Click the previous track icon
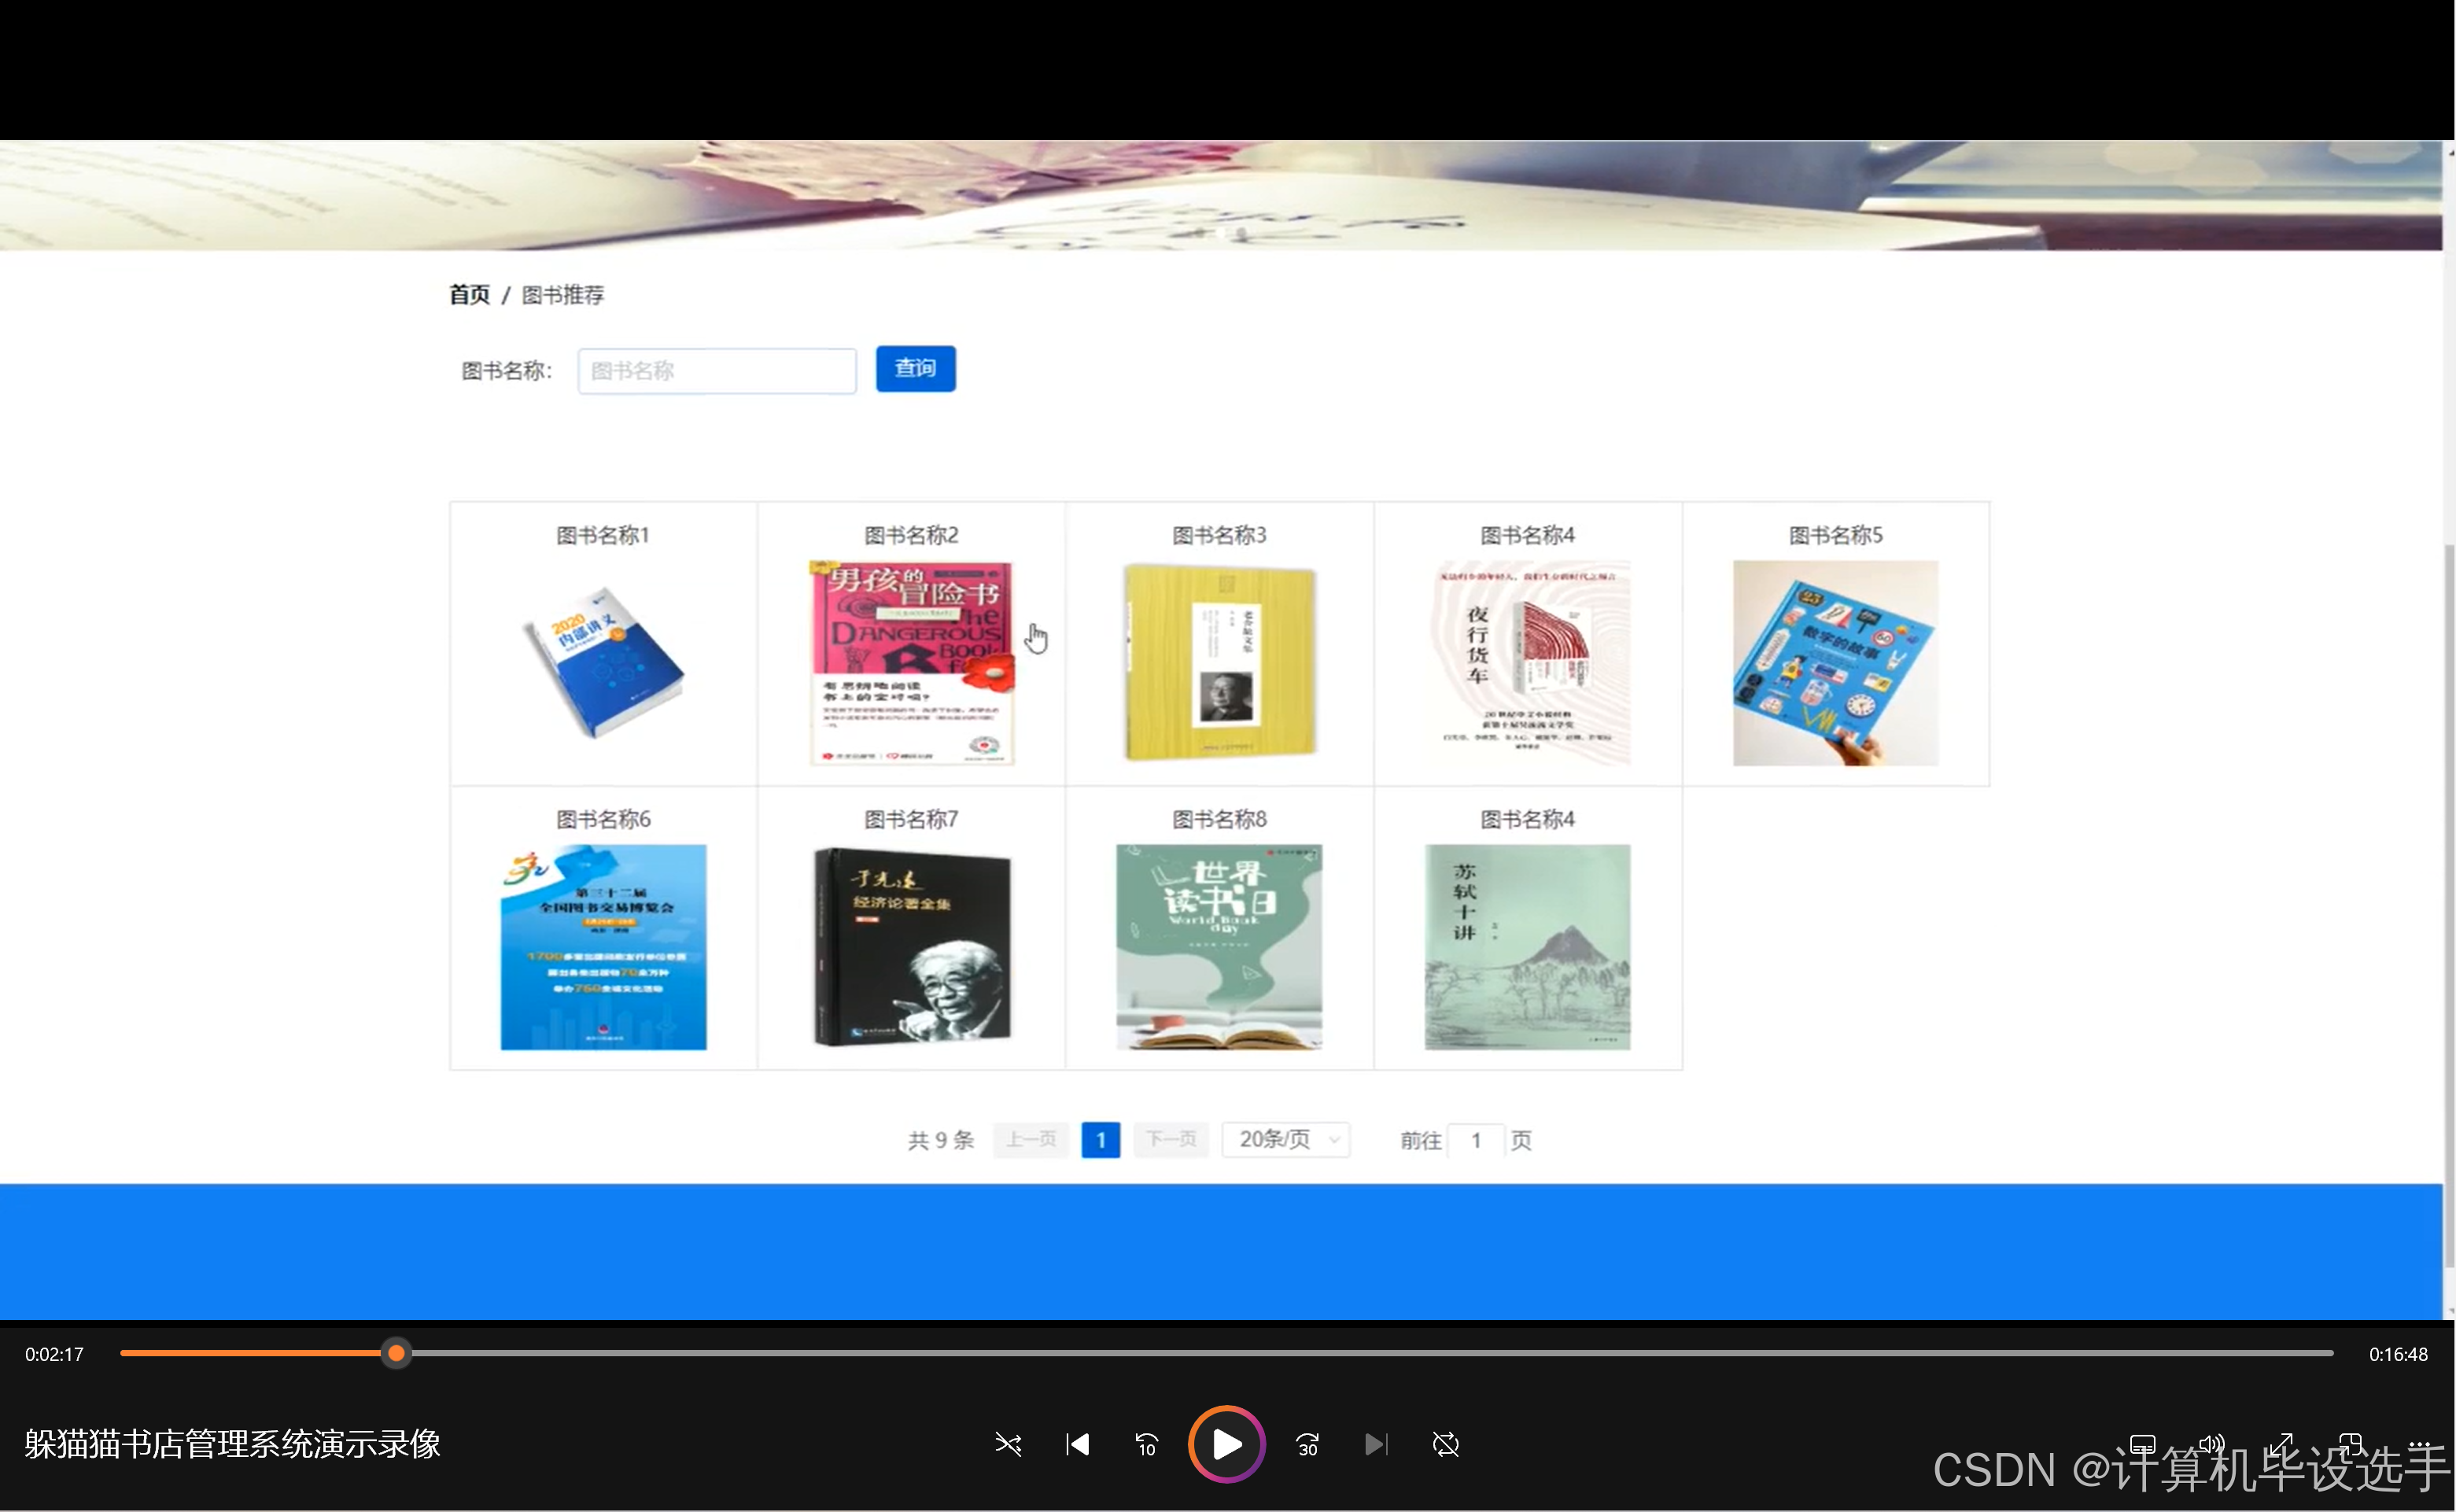 tap(1077, 1444)
